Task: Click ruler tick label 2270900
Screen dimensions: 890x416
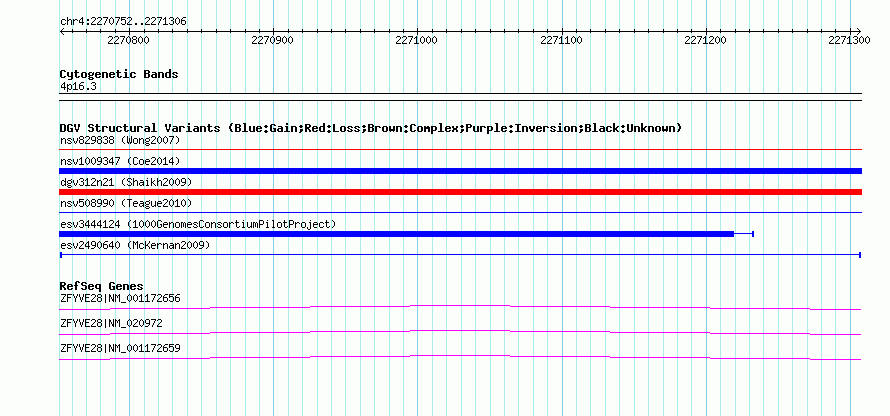Action: pos(272,40)
